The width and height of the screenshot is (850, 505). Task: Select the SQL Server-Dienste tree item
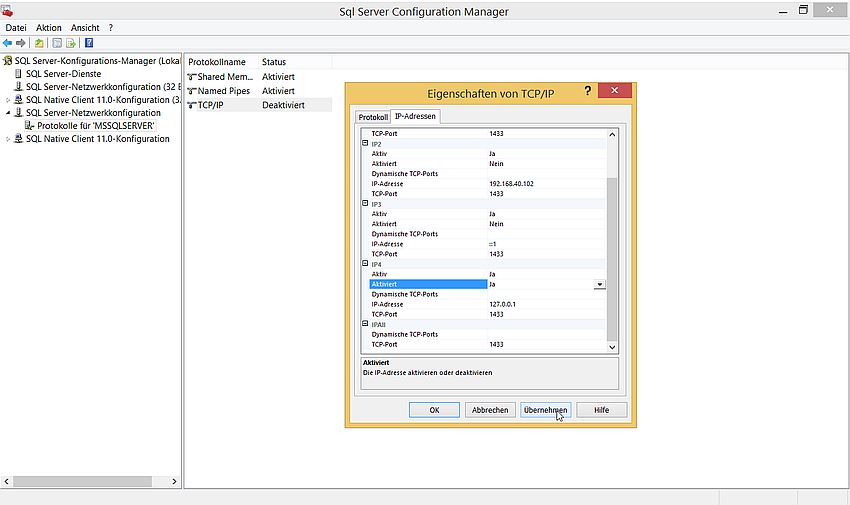click(x=63, y=74)
